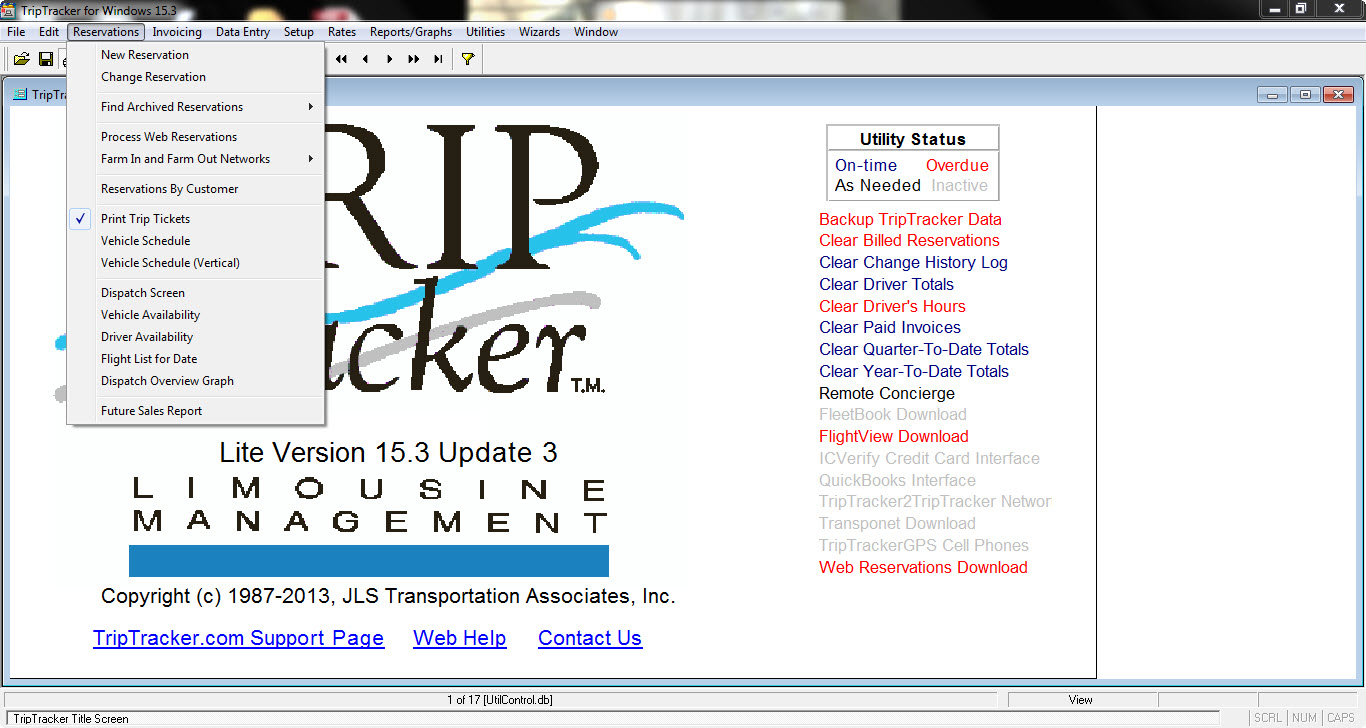The image size is (1366, 728).
Task: Run Clear Year-To-Date Totals utility
Action: coord(914,371)
